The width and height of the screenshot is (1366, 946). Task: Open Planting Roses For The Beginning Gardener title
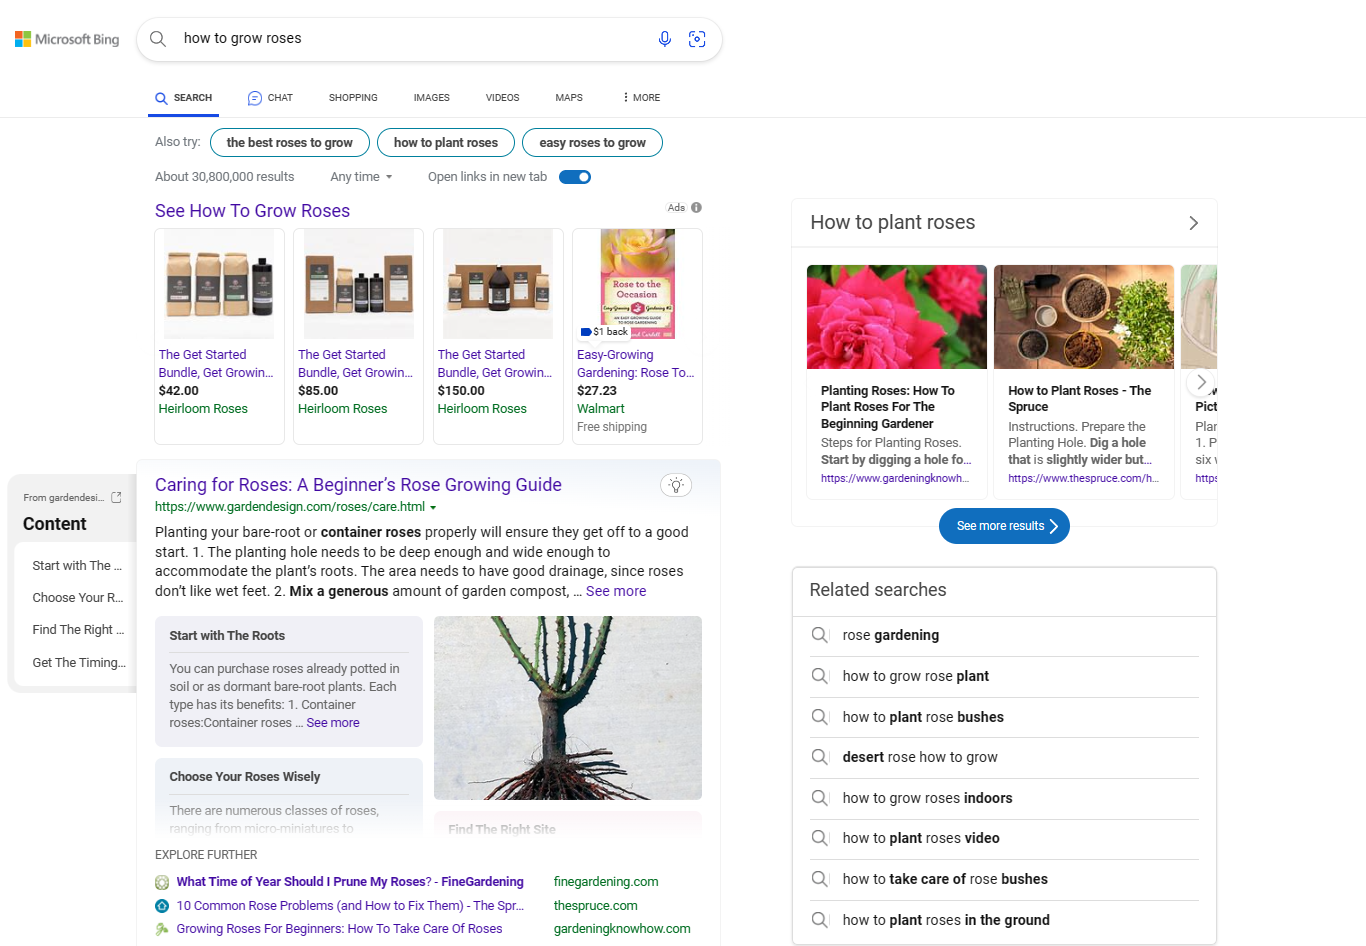(888, 407)
